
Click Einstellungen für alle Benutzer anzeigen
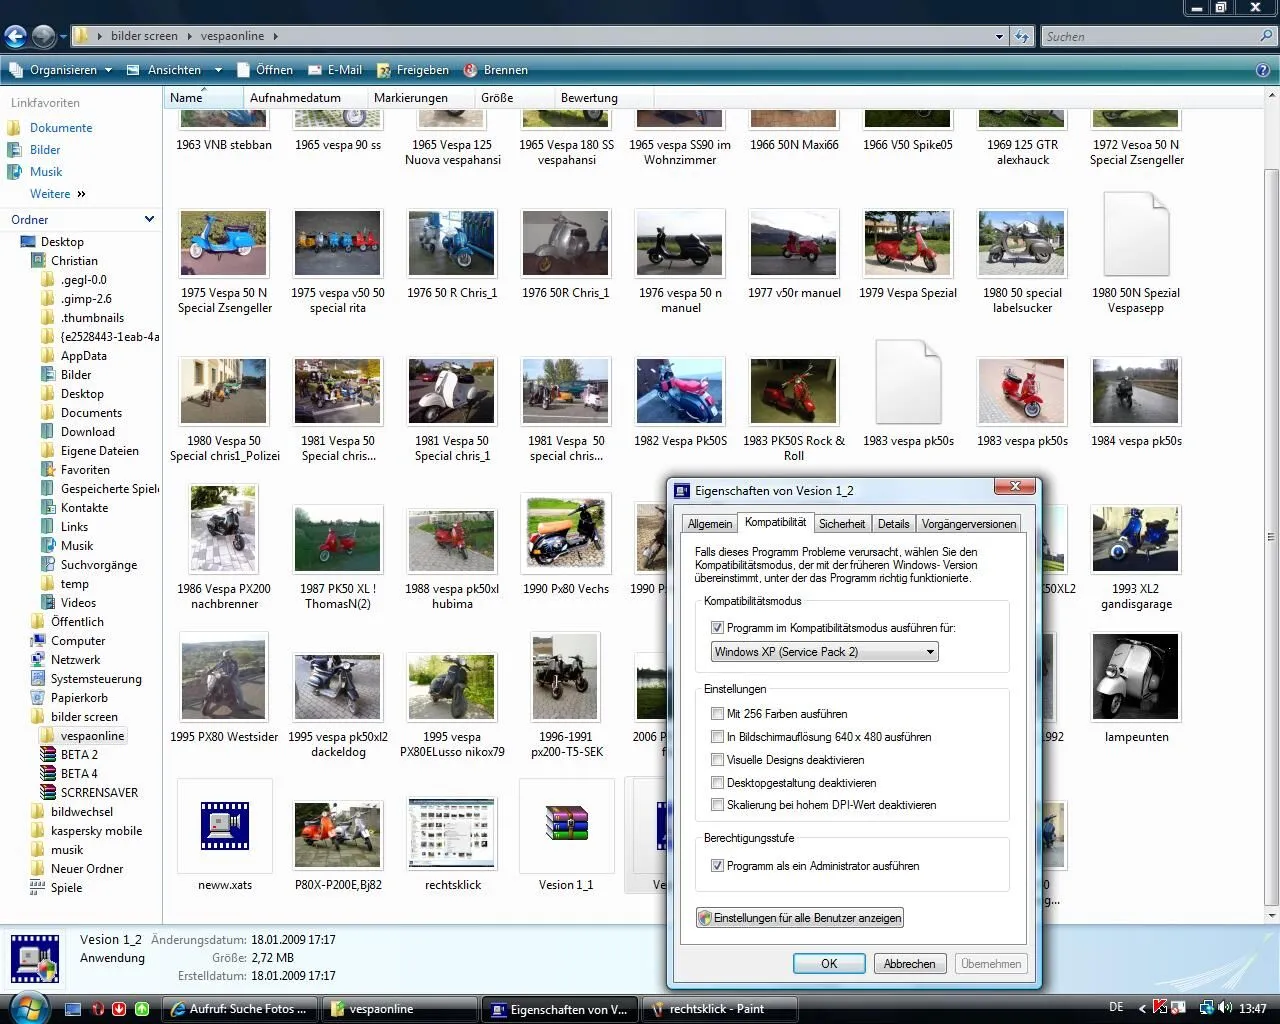[x=800, y=918]
